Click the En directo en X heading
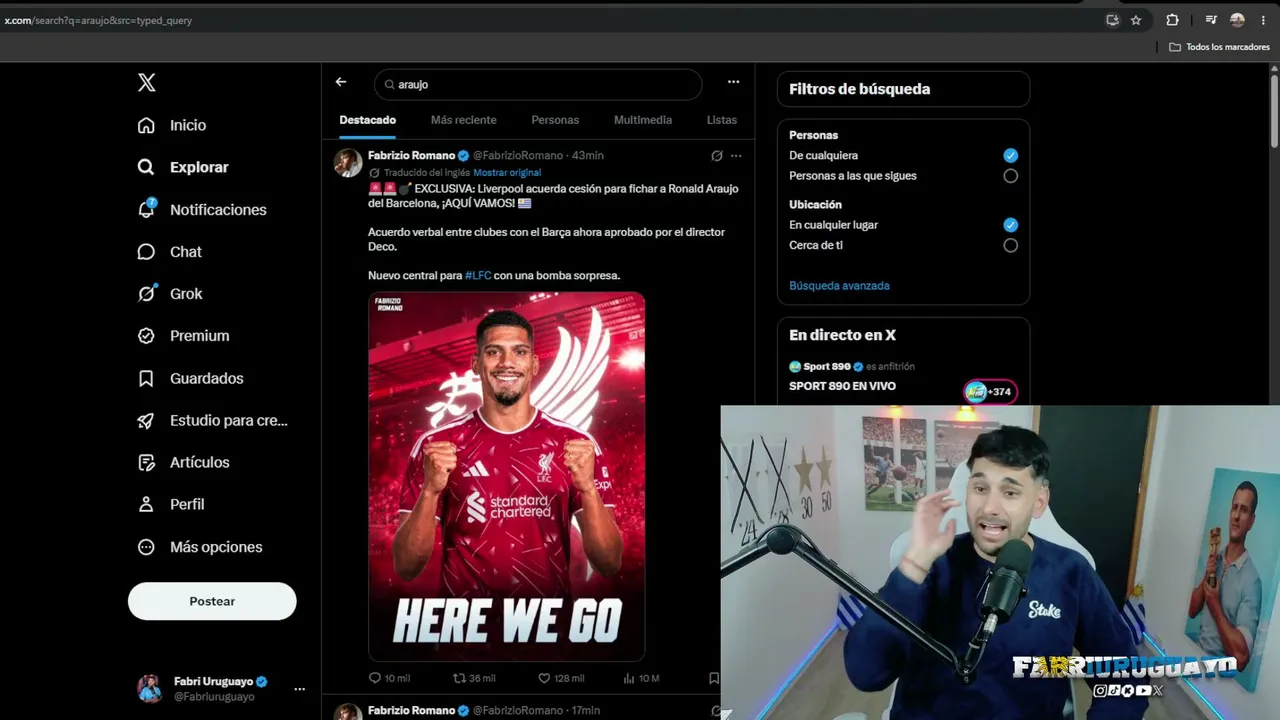 point(842,335)
